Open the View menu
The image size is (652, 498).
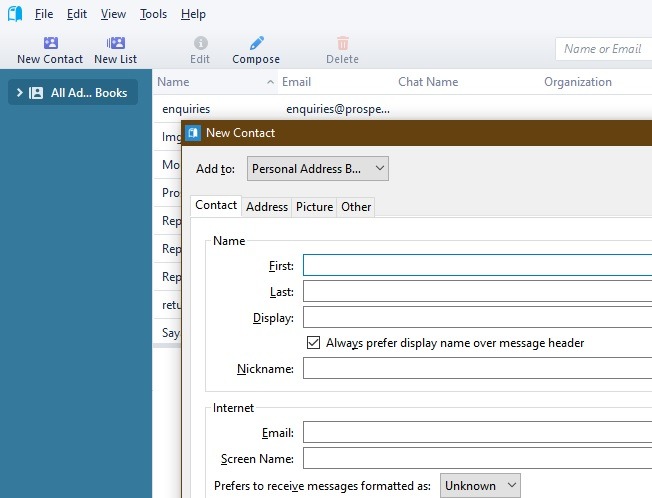point(113,14)
